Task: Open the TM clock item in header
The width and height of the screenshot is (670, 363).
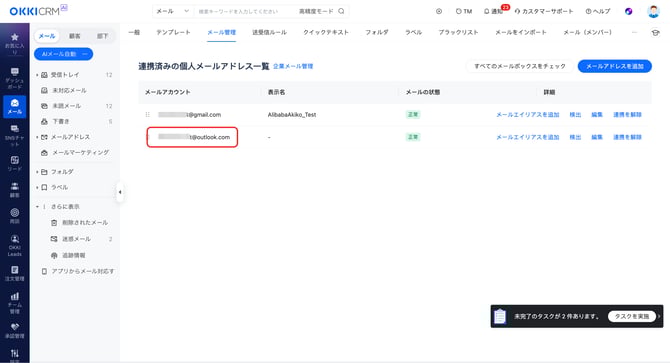Action: 464,12
